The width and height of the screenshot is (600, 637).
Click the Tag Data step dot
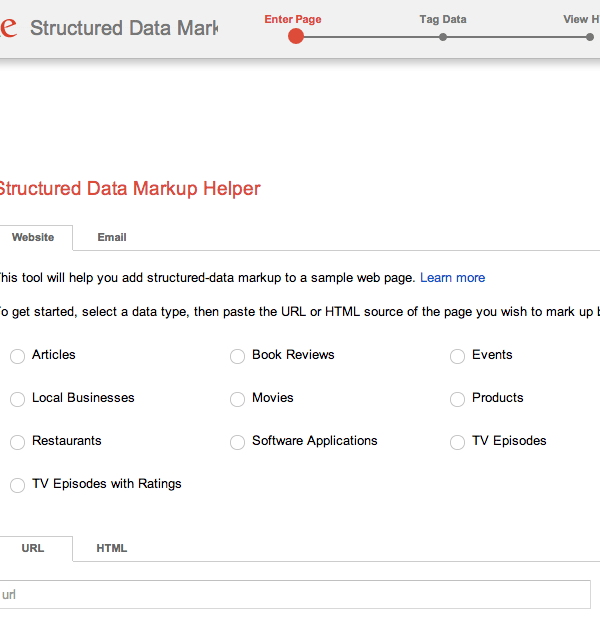(x=443, y=37)
